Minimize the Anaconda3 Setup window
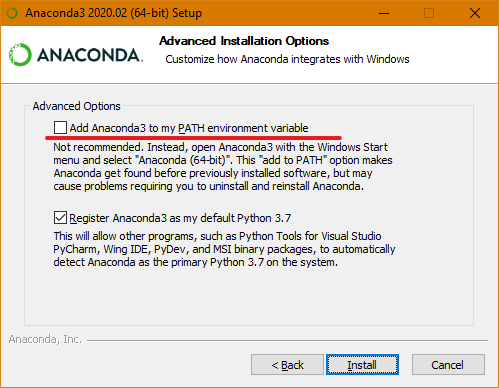 [x=384, y=13]
